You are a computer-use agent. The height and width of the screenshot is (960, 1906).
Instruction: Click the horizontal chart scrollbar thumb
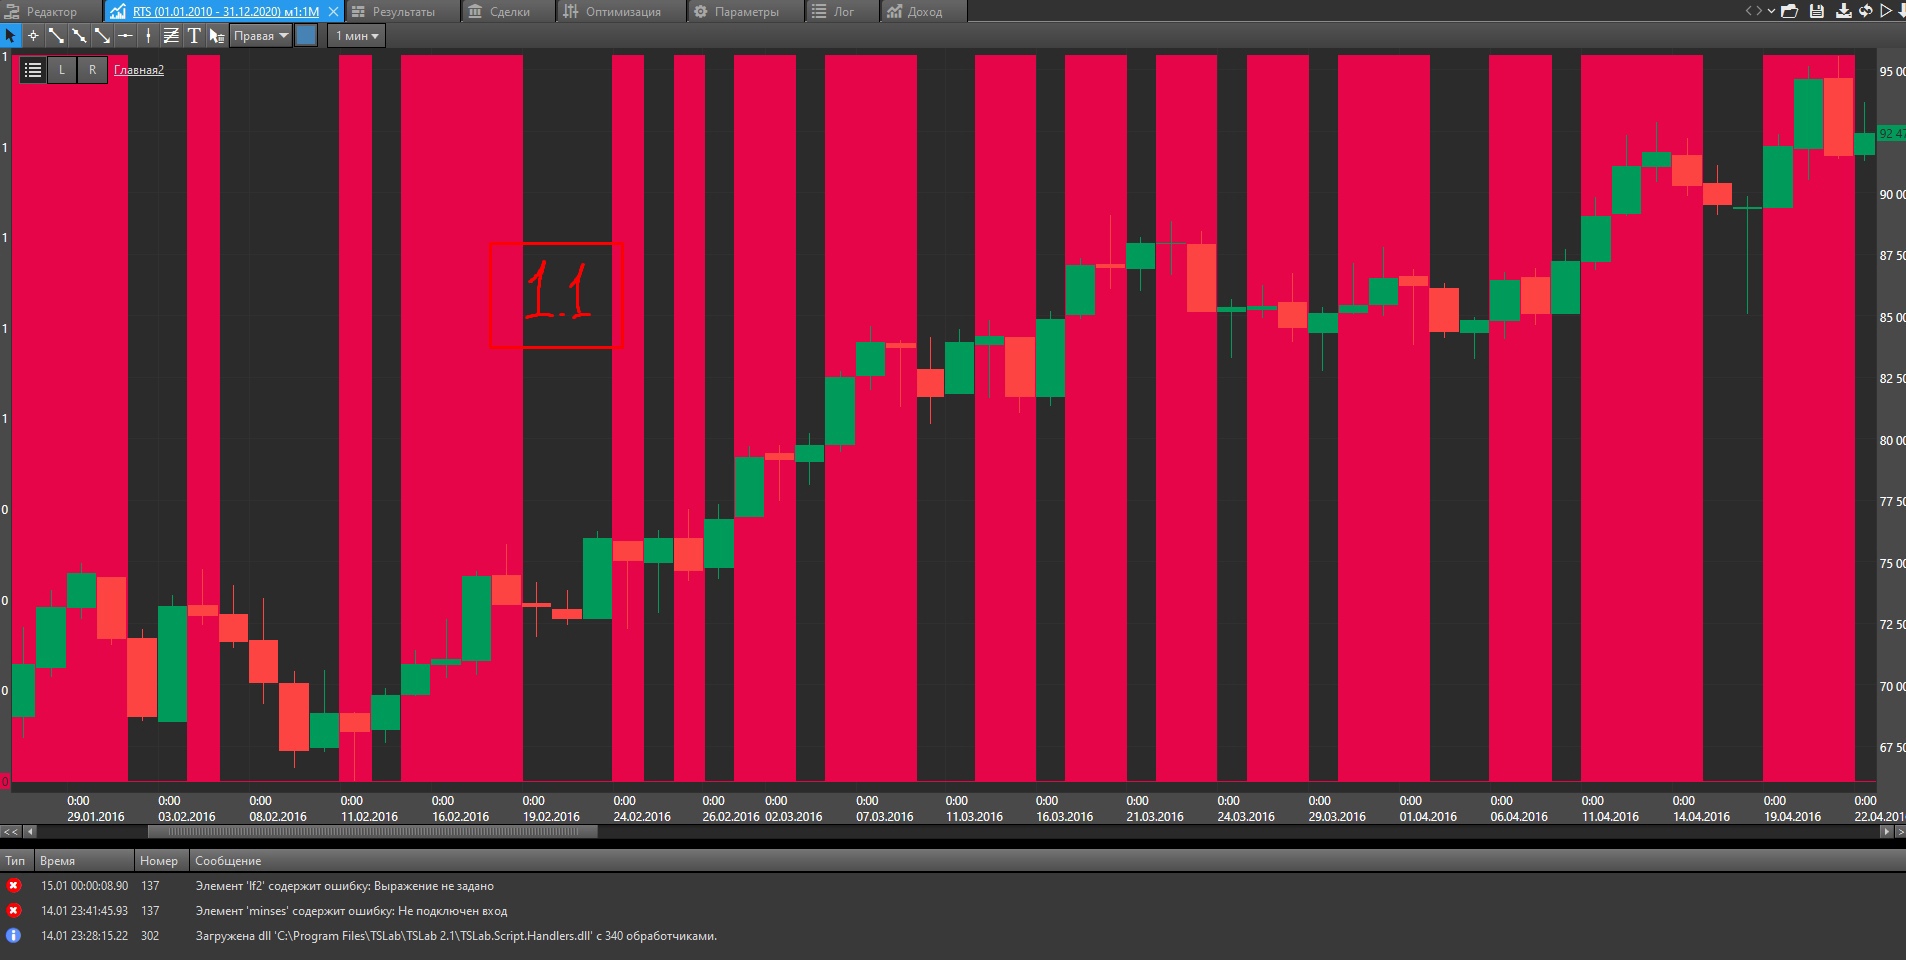point(373,831)
